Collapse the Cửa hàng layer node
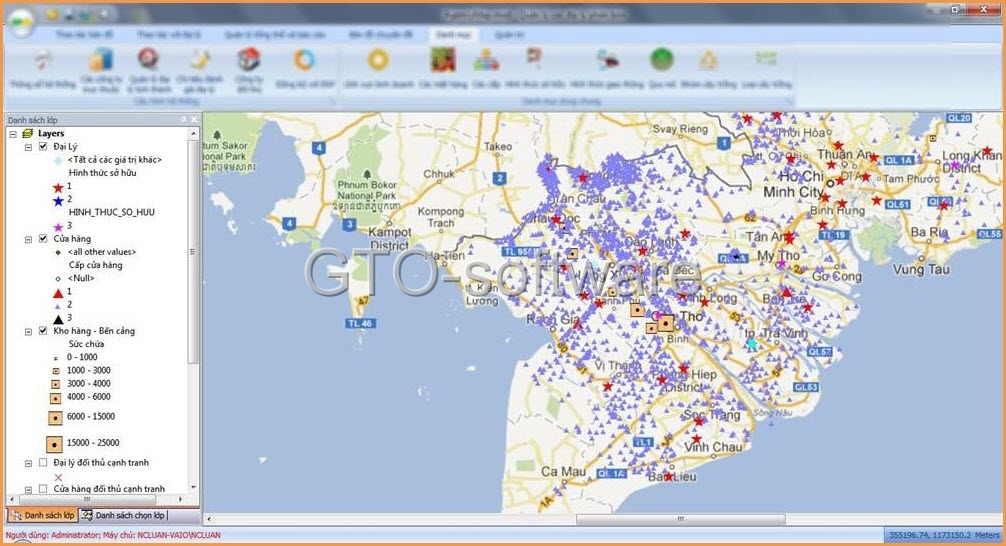The height and width of the screenshot is (546, 1006). point(28,239)
